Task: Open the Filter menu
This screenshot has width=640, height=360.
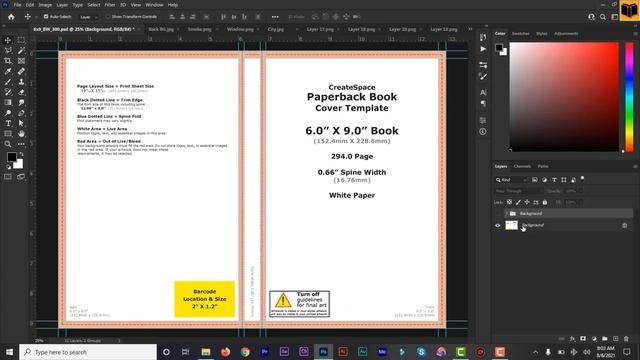Action: click(x=110, y=5)
